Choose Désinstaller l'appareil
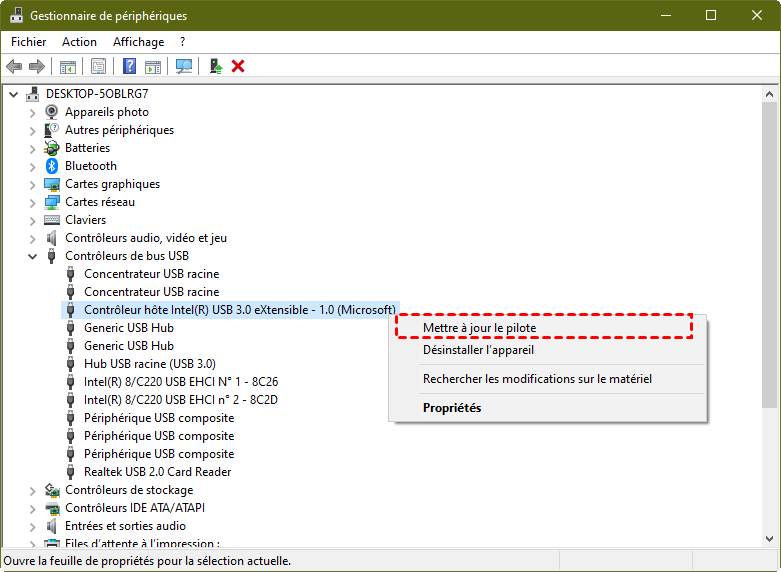Viewport: 781px width, 572px height. (548, 350)
